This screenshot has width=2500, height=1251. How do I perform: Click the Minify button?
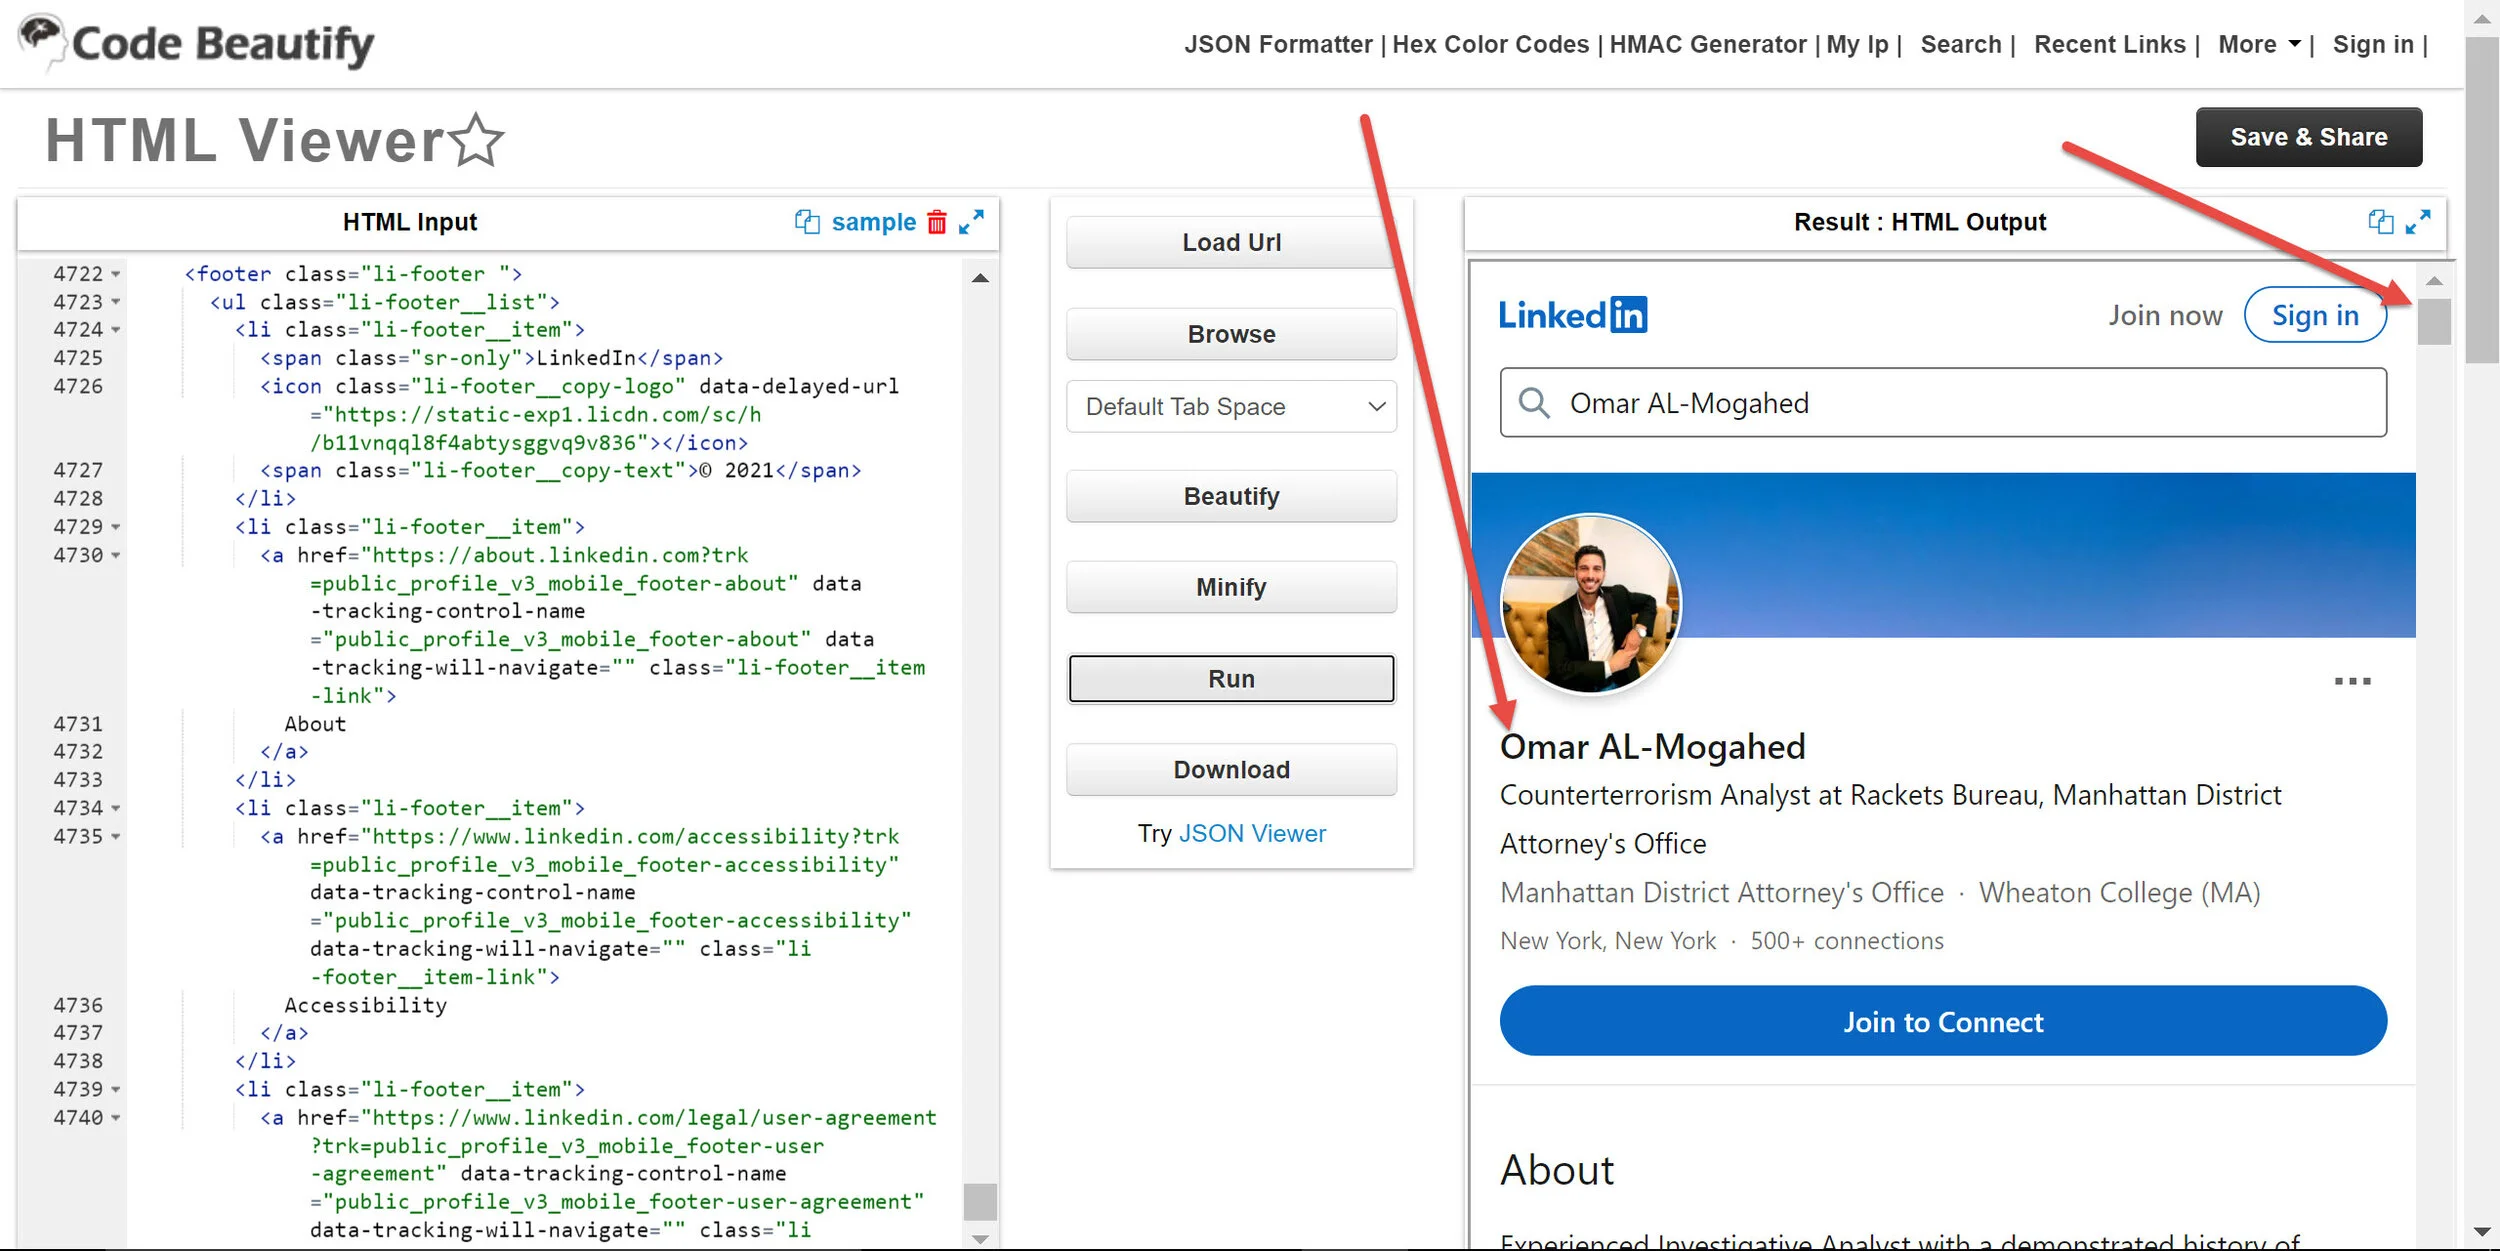1231,587
